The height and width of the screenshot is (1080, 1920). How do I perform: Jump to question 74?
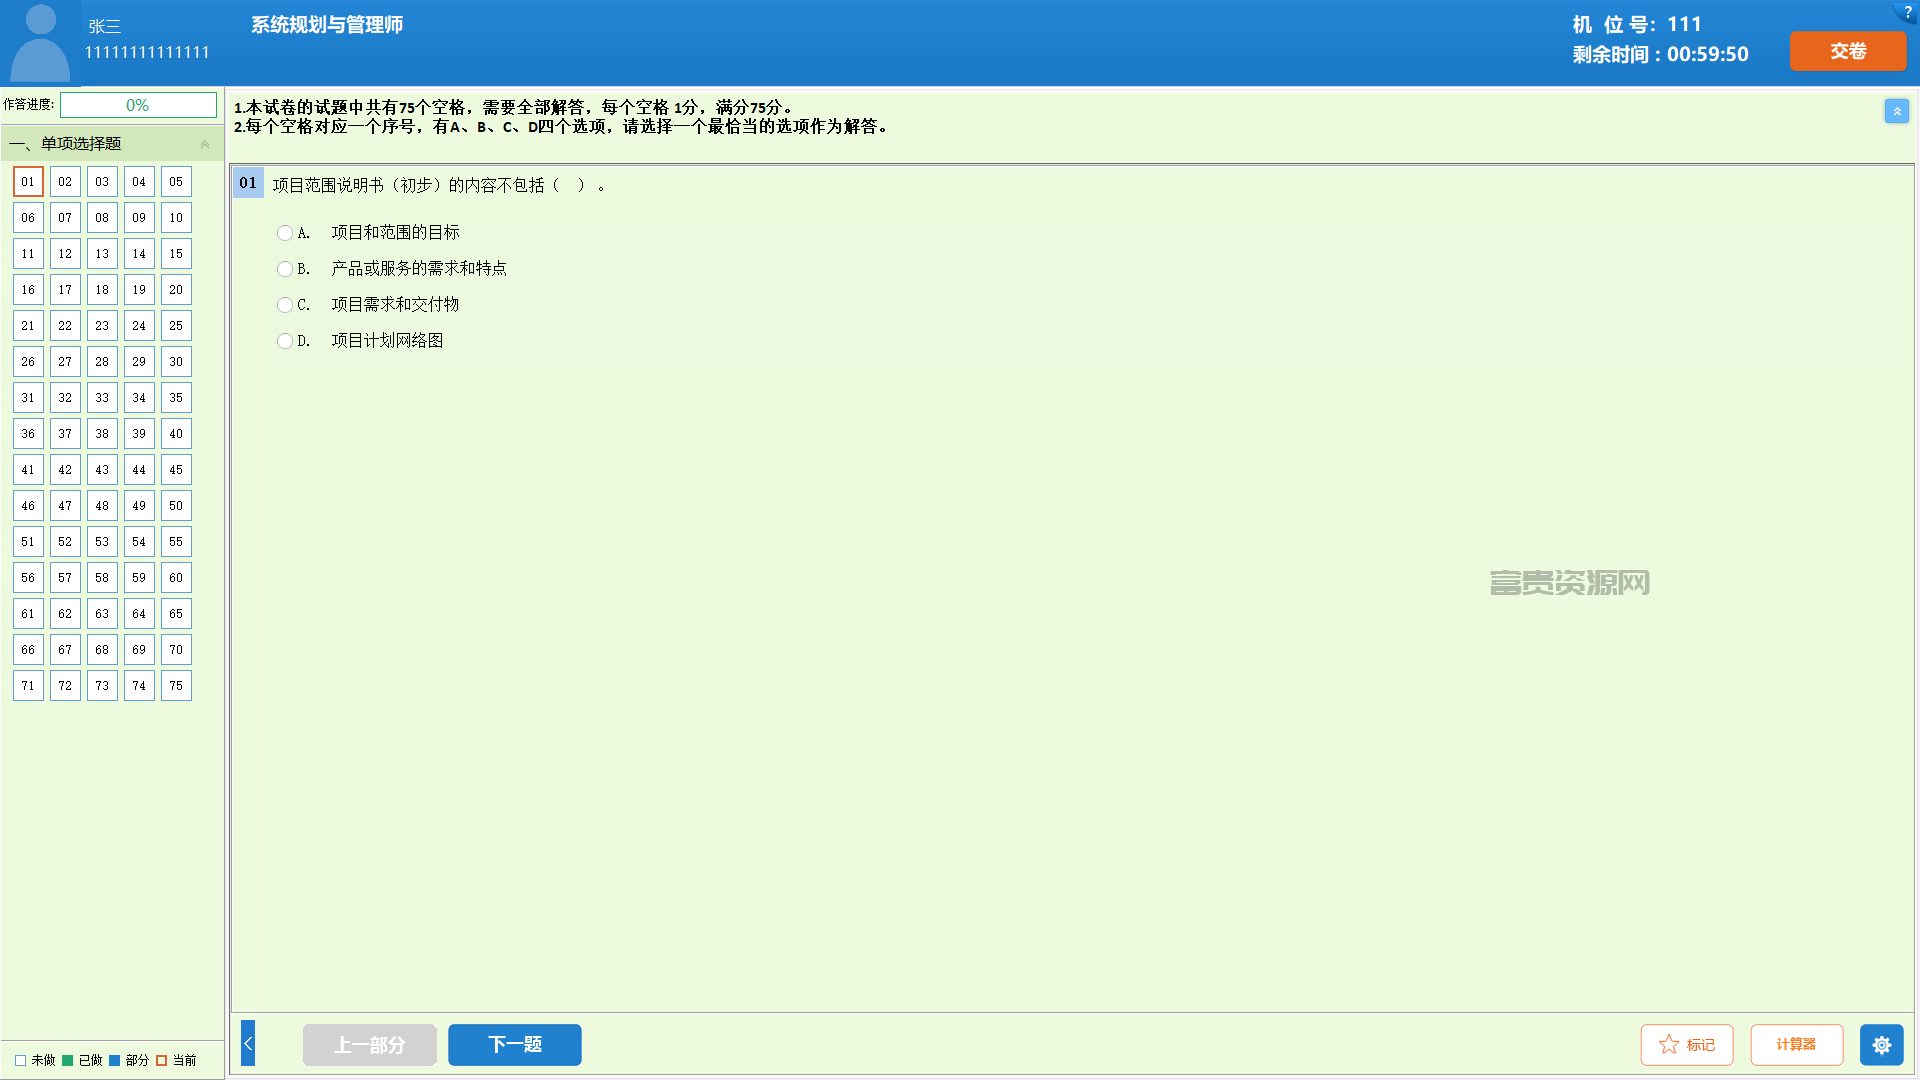point(139,686)
